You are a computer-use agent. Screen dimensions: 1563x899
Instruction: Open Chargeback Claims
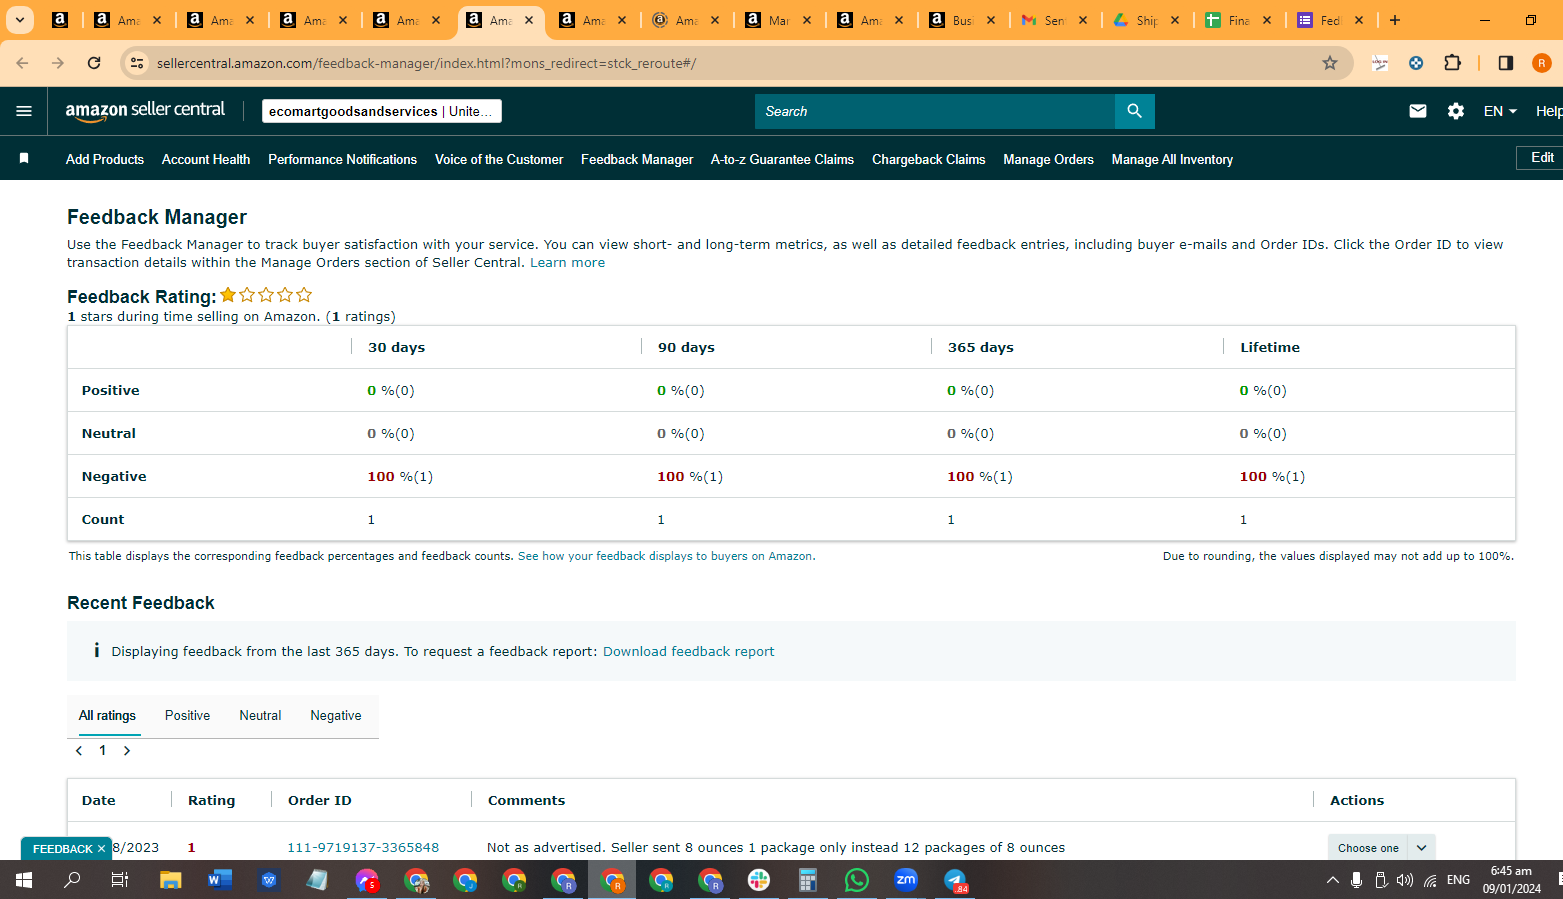click(928, 159)
